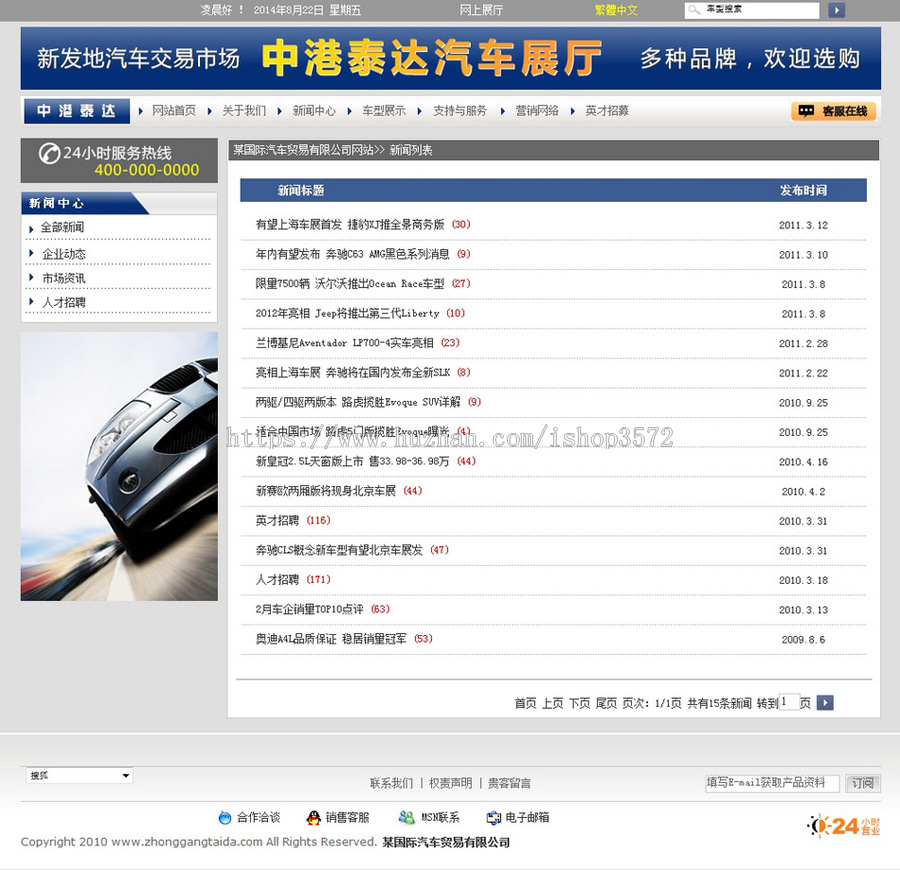Click the page-jump arrow after 转到 input
The image size is (900, 870).
click(824, 703)
